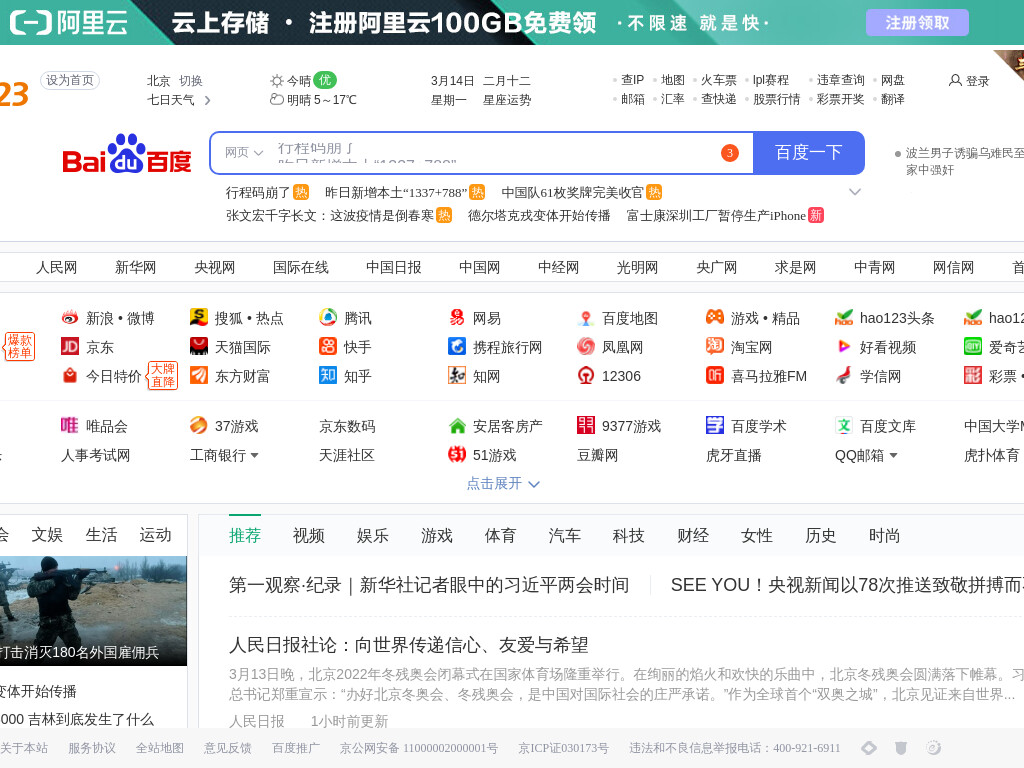1024x768 pixels.
Task: Click the 百度一下 search button
Action: tap(808, 153)
